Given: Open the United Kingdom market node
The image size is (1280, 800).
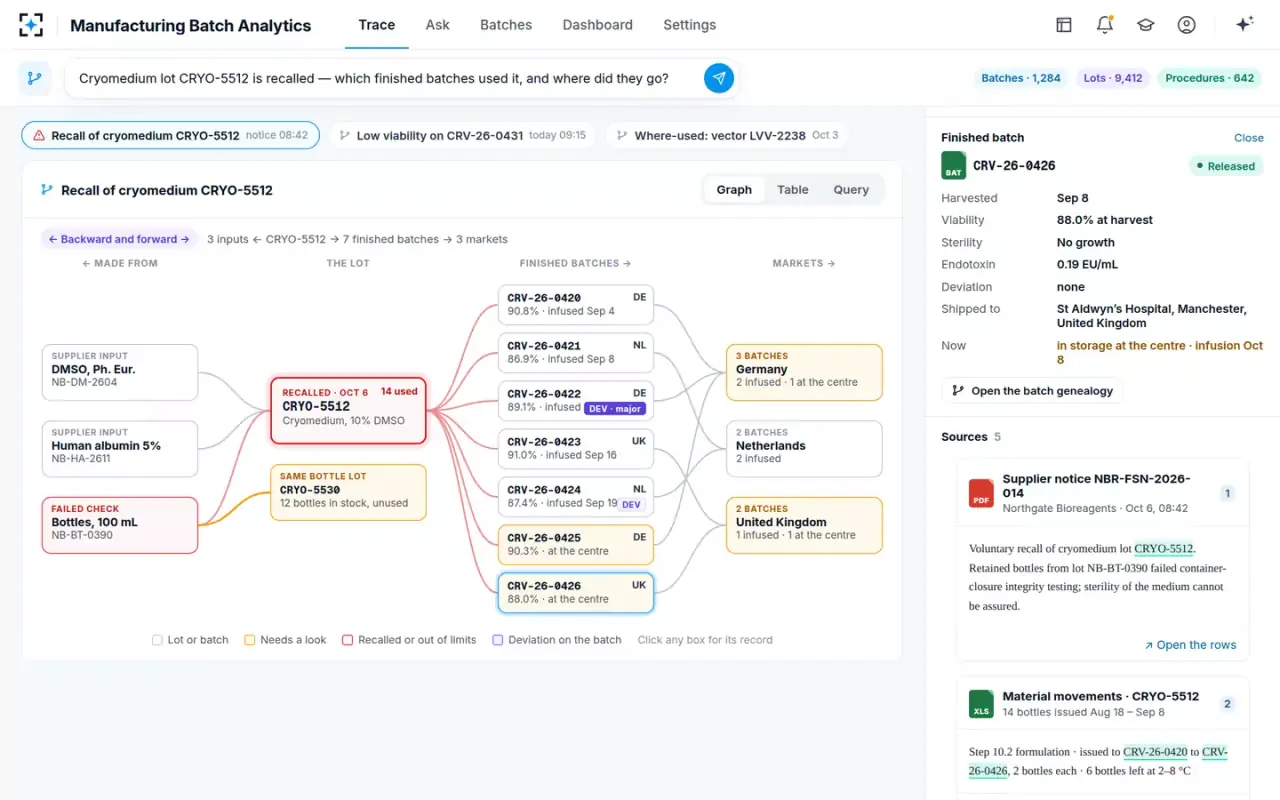Looking at the screenshot, I should [804, 525].
